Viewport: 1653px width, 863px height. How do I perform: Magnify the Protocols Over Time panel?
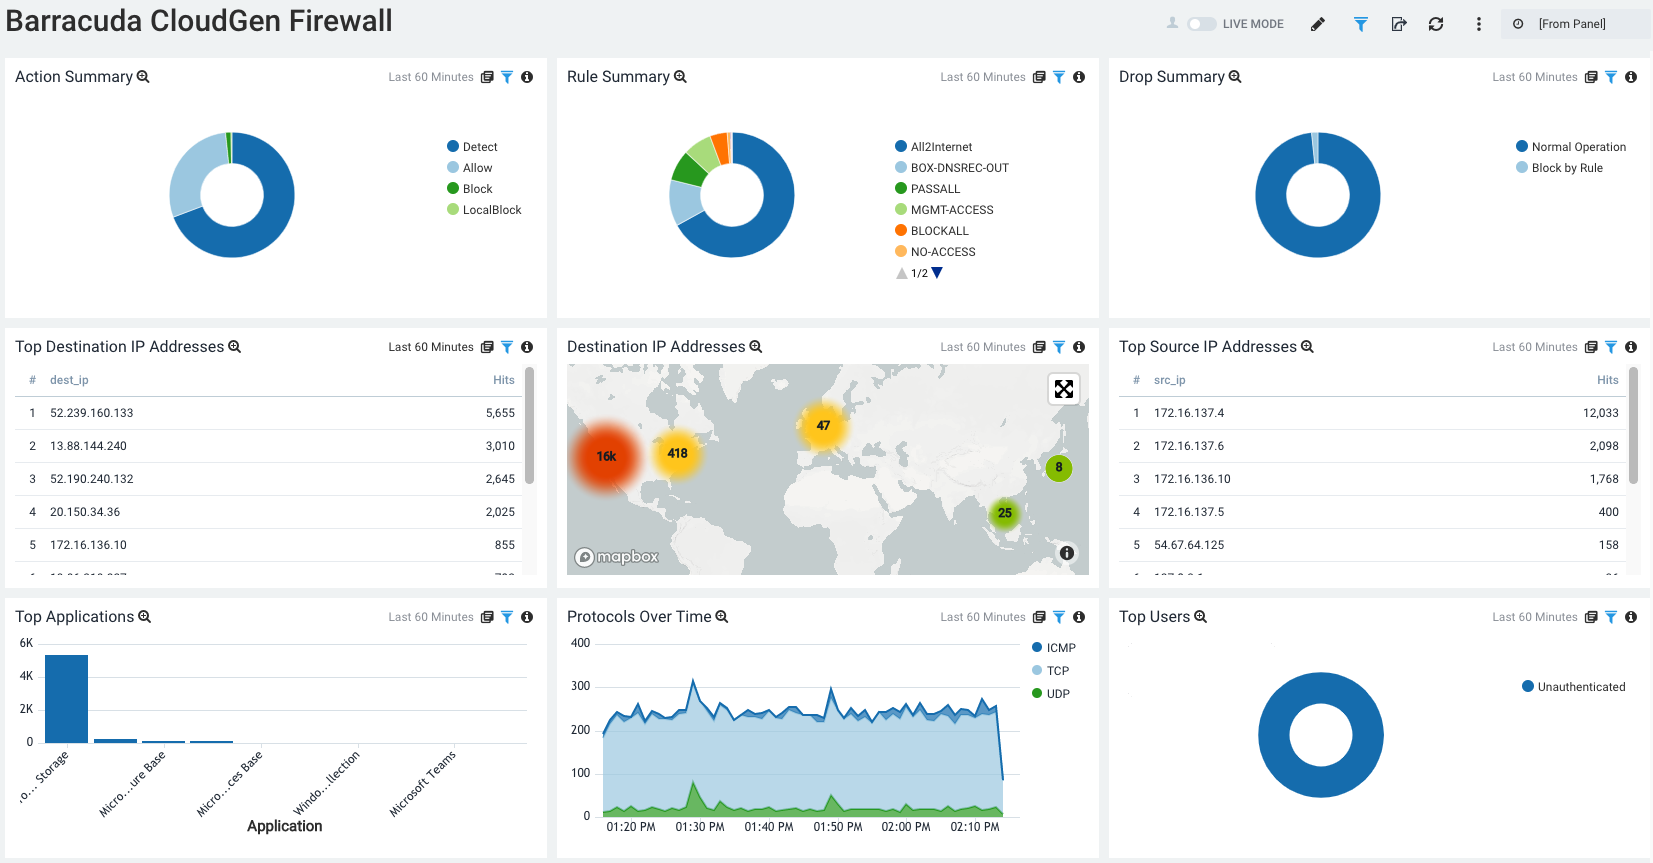(x=722, y=617)
